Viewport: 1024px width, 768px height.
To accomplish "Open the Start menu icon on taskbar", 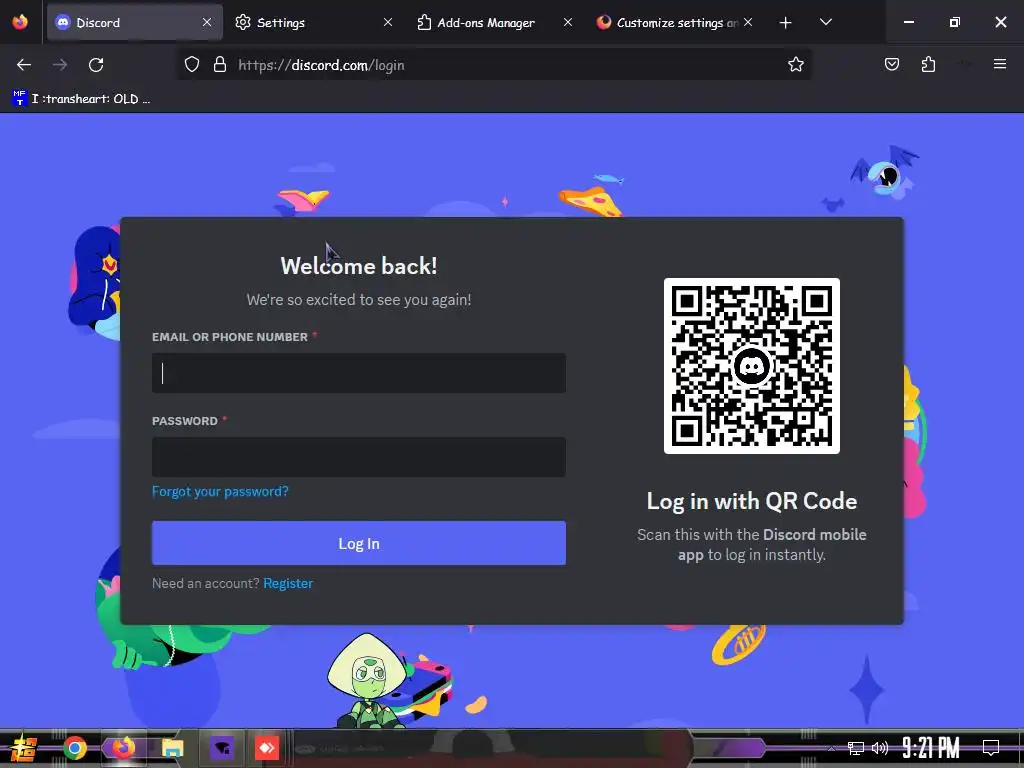I will (24, 748).
